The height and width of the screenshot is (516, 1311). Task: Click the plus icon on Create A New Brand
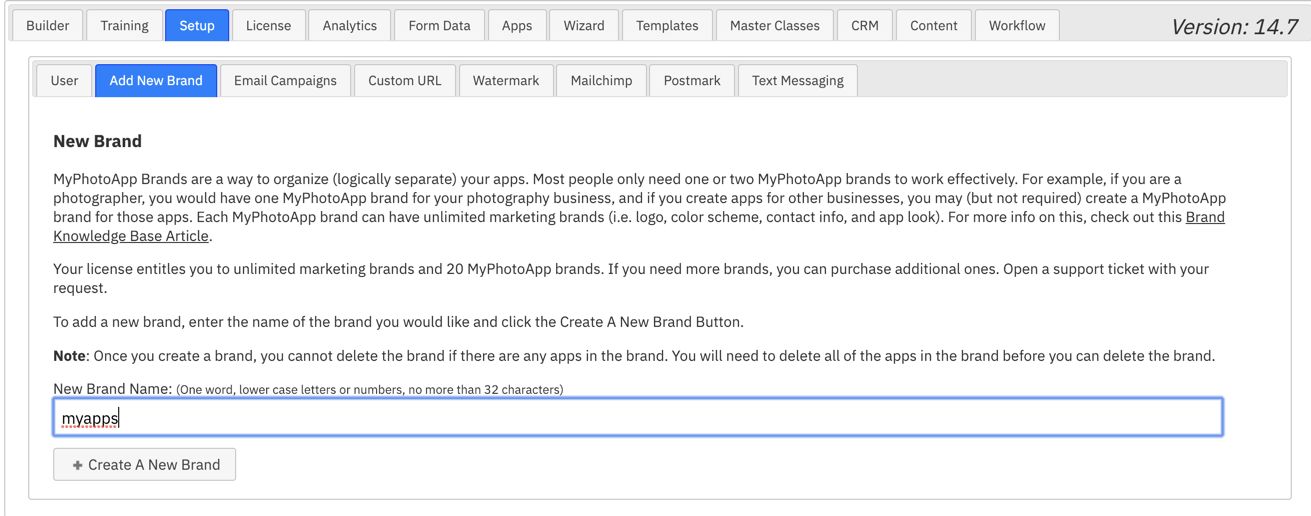pyautogui.click(x=78, y=465)
